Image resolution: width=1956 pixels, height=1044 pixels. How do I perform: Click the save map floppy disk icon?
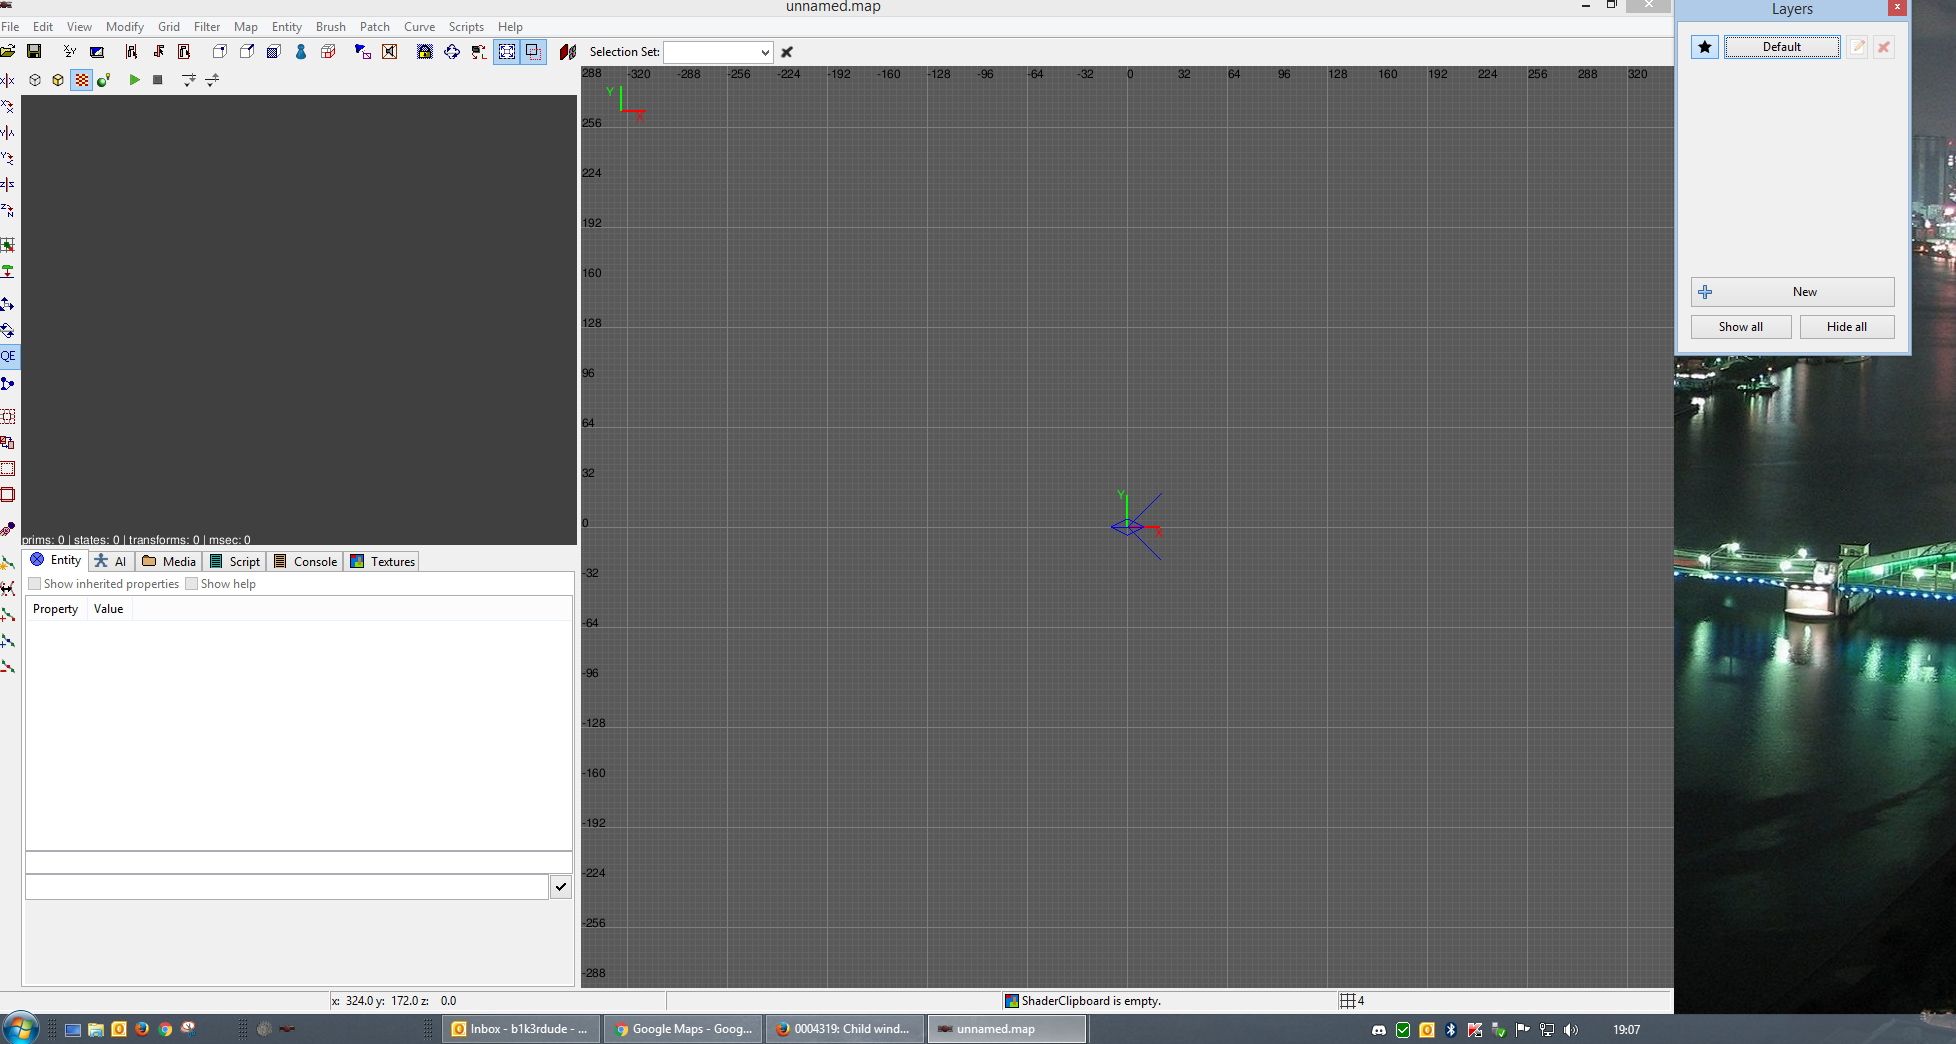coord(34,52)
